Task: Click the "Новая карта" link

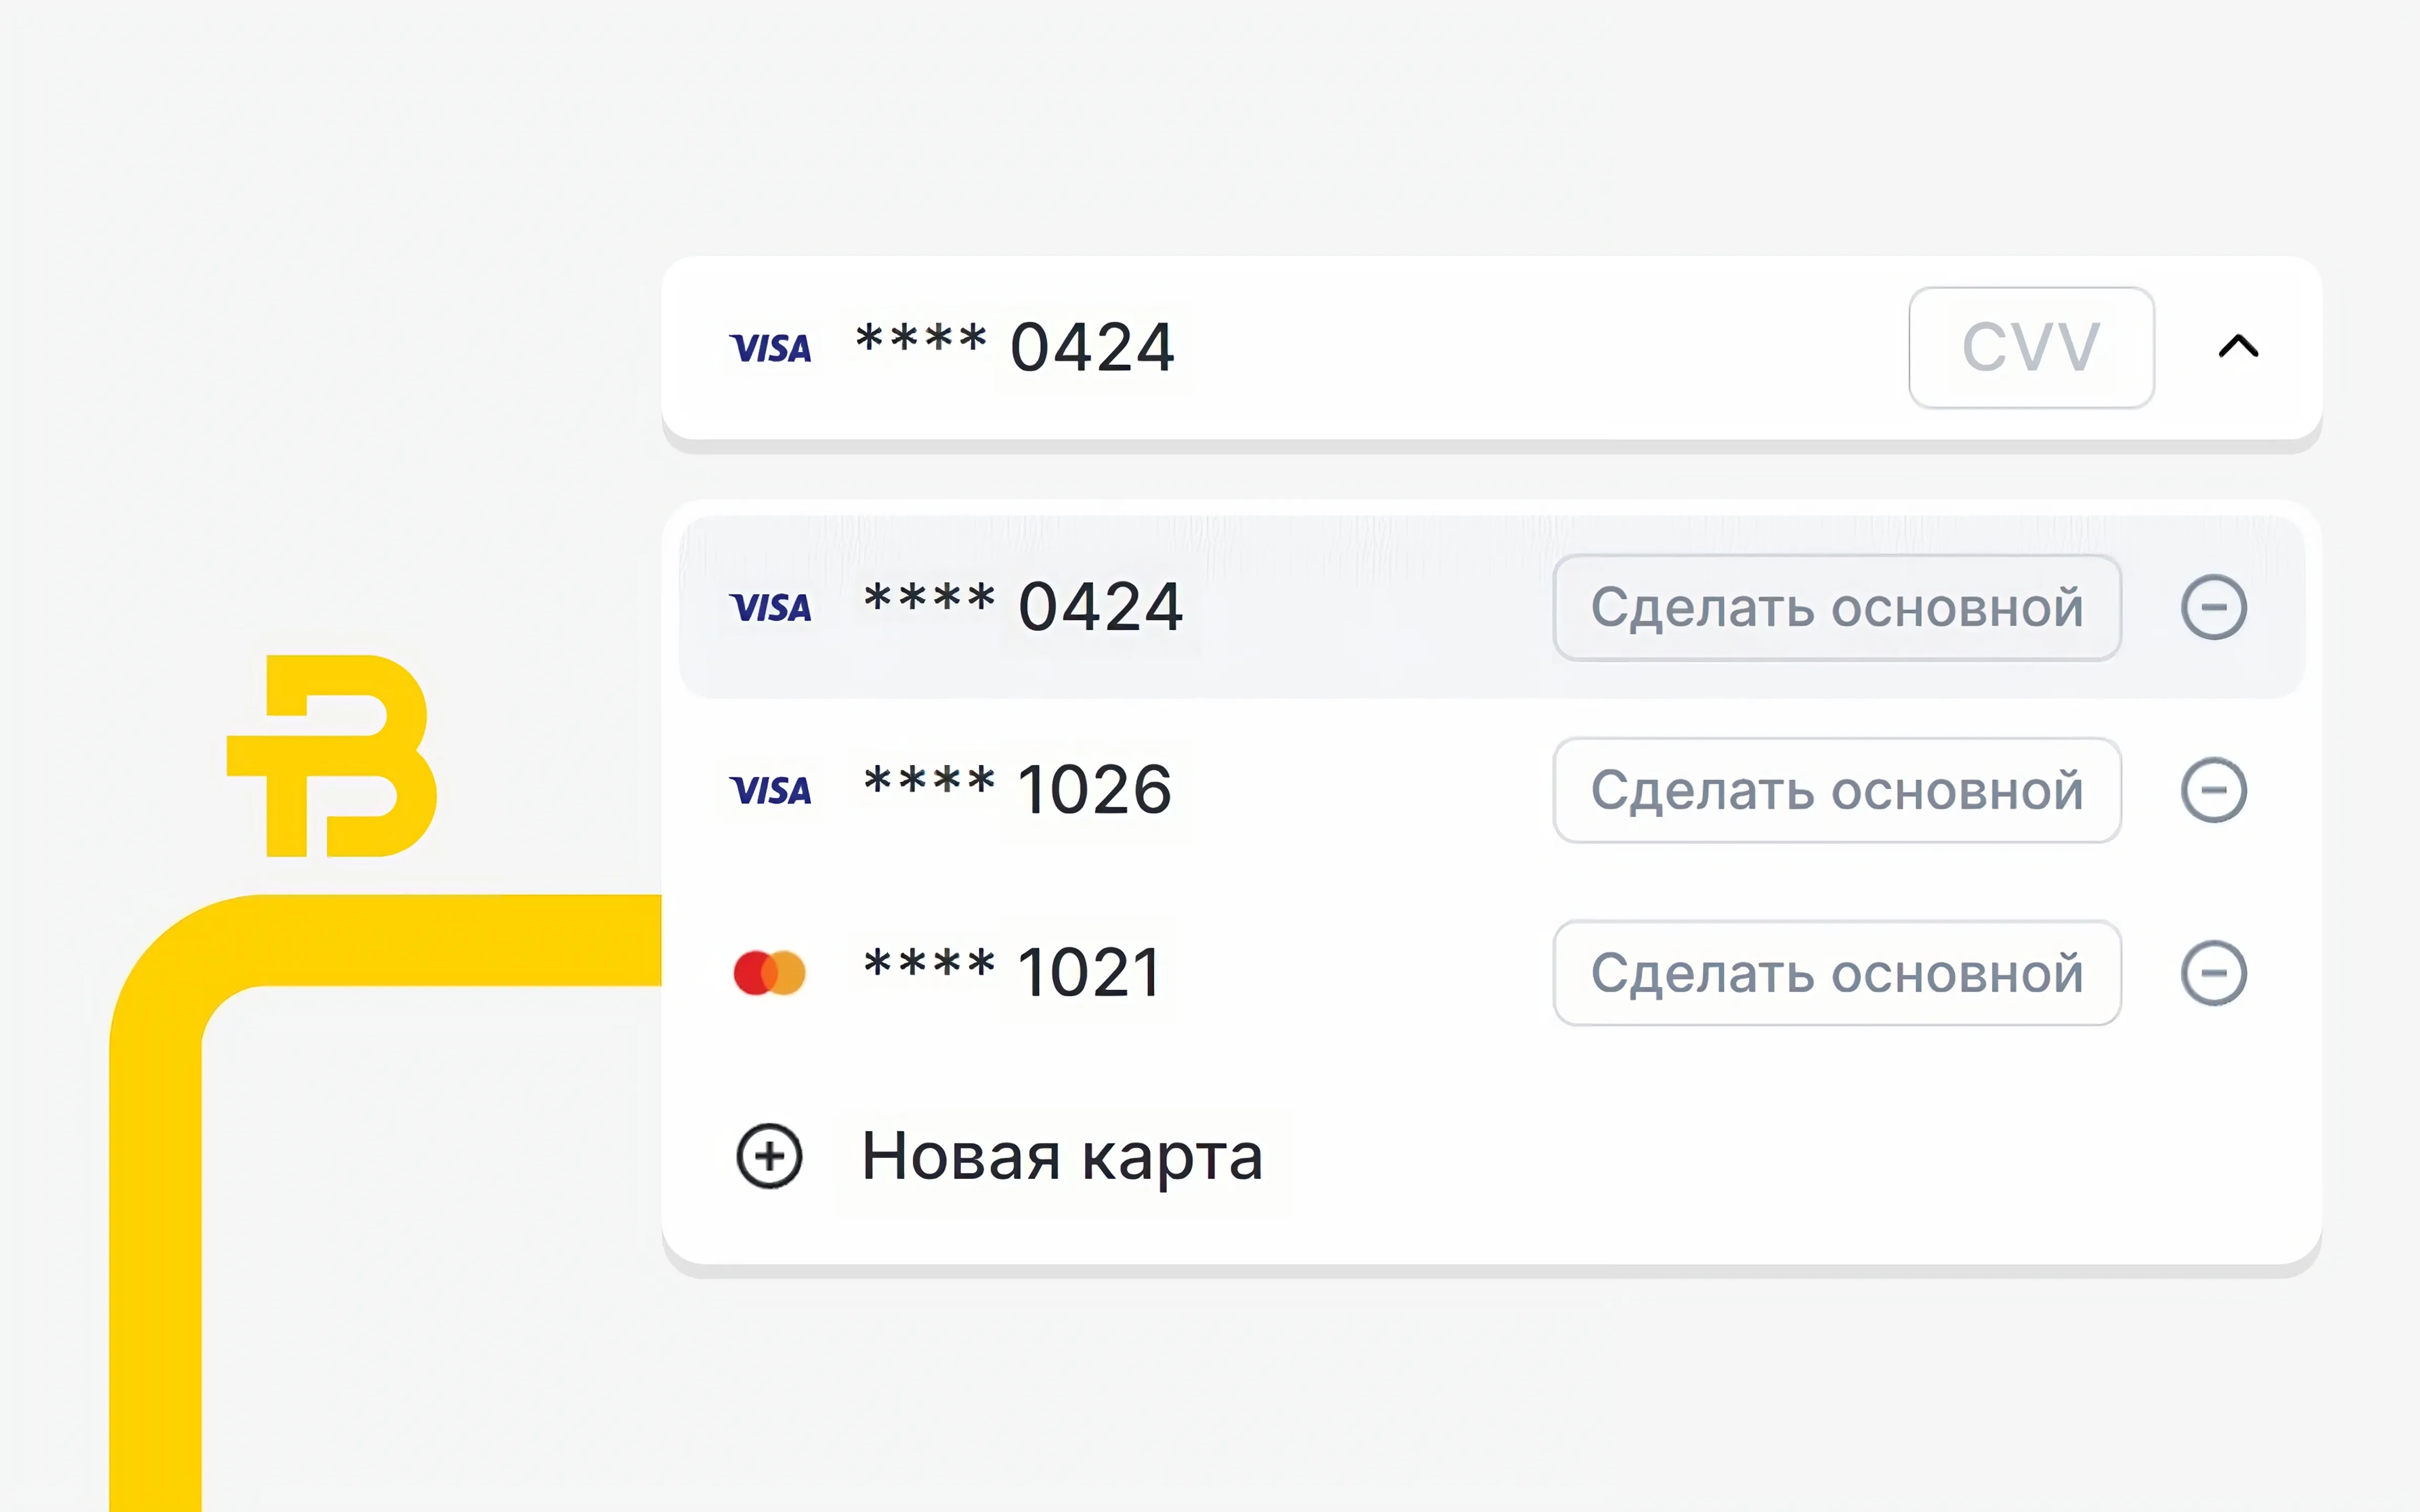Action: 1062,1156
